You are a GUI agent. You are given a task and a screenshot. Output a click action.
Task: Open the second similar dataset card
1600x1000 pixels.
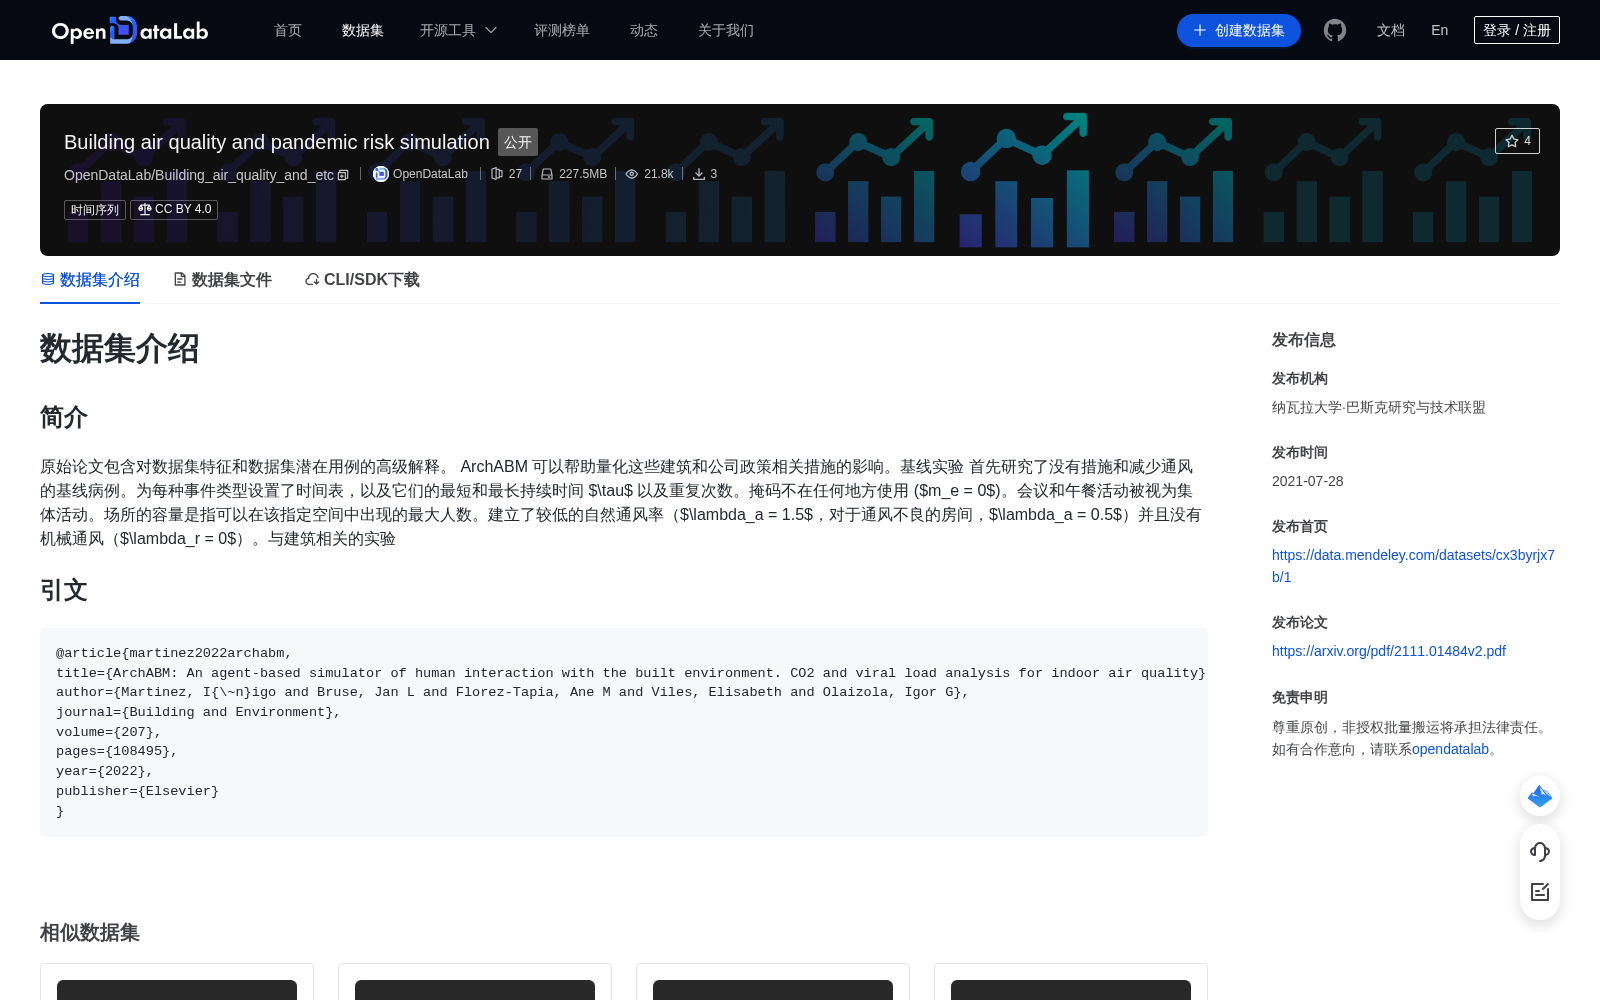pos(475,982)
